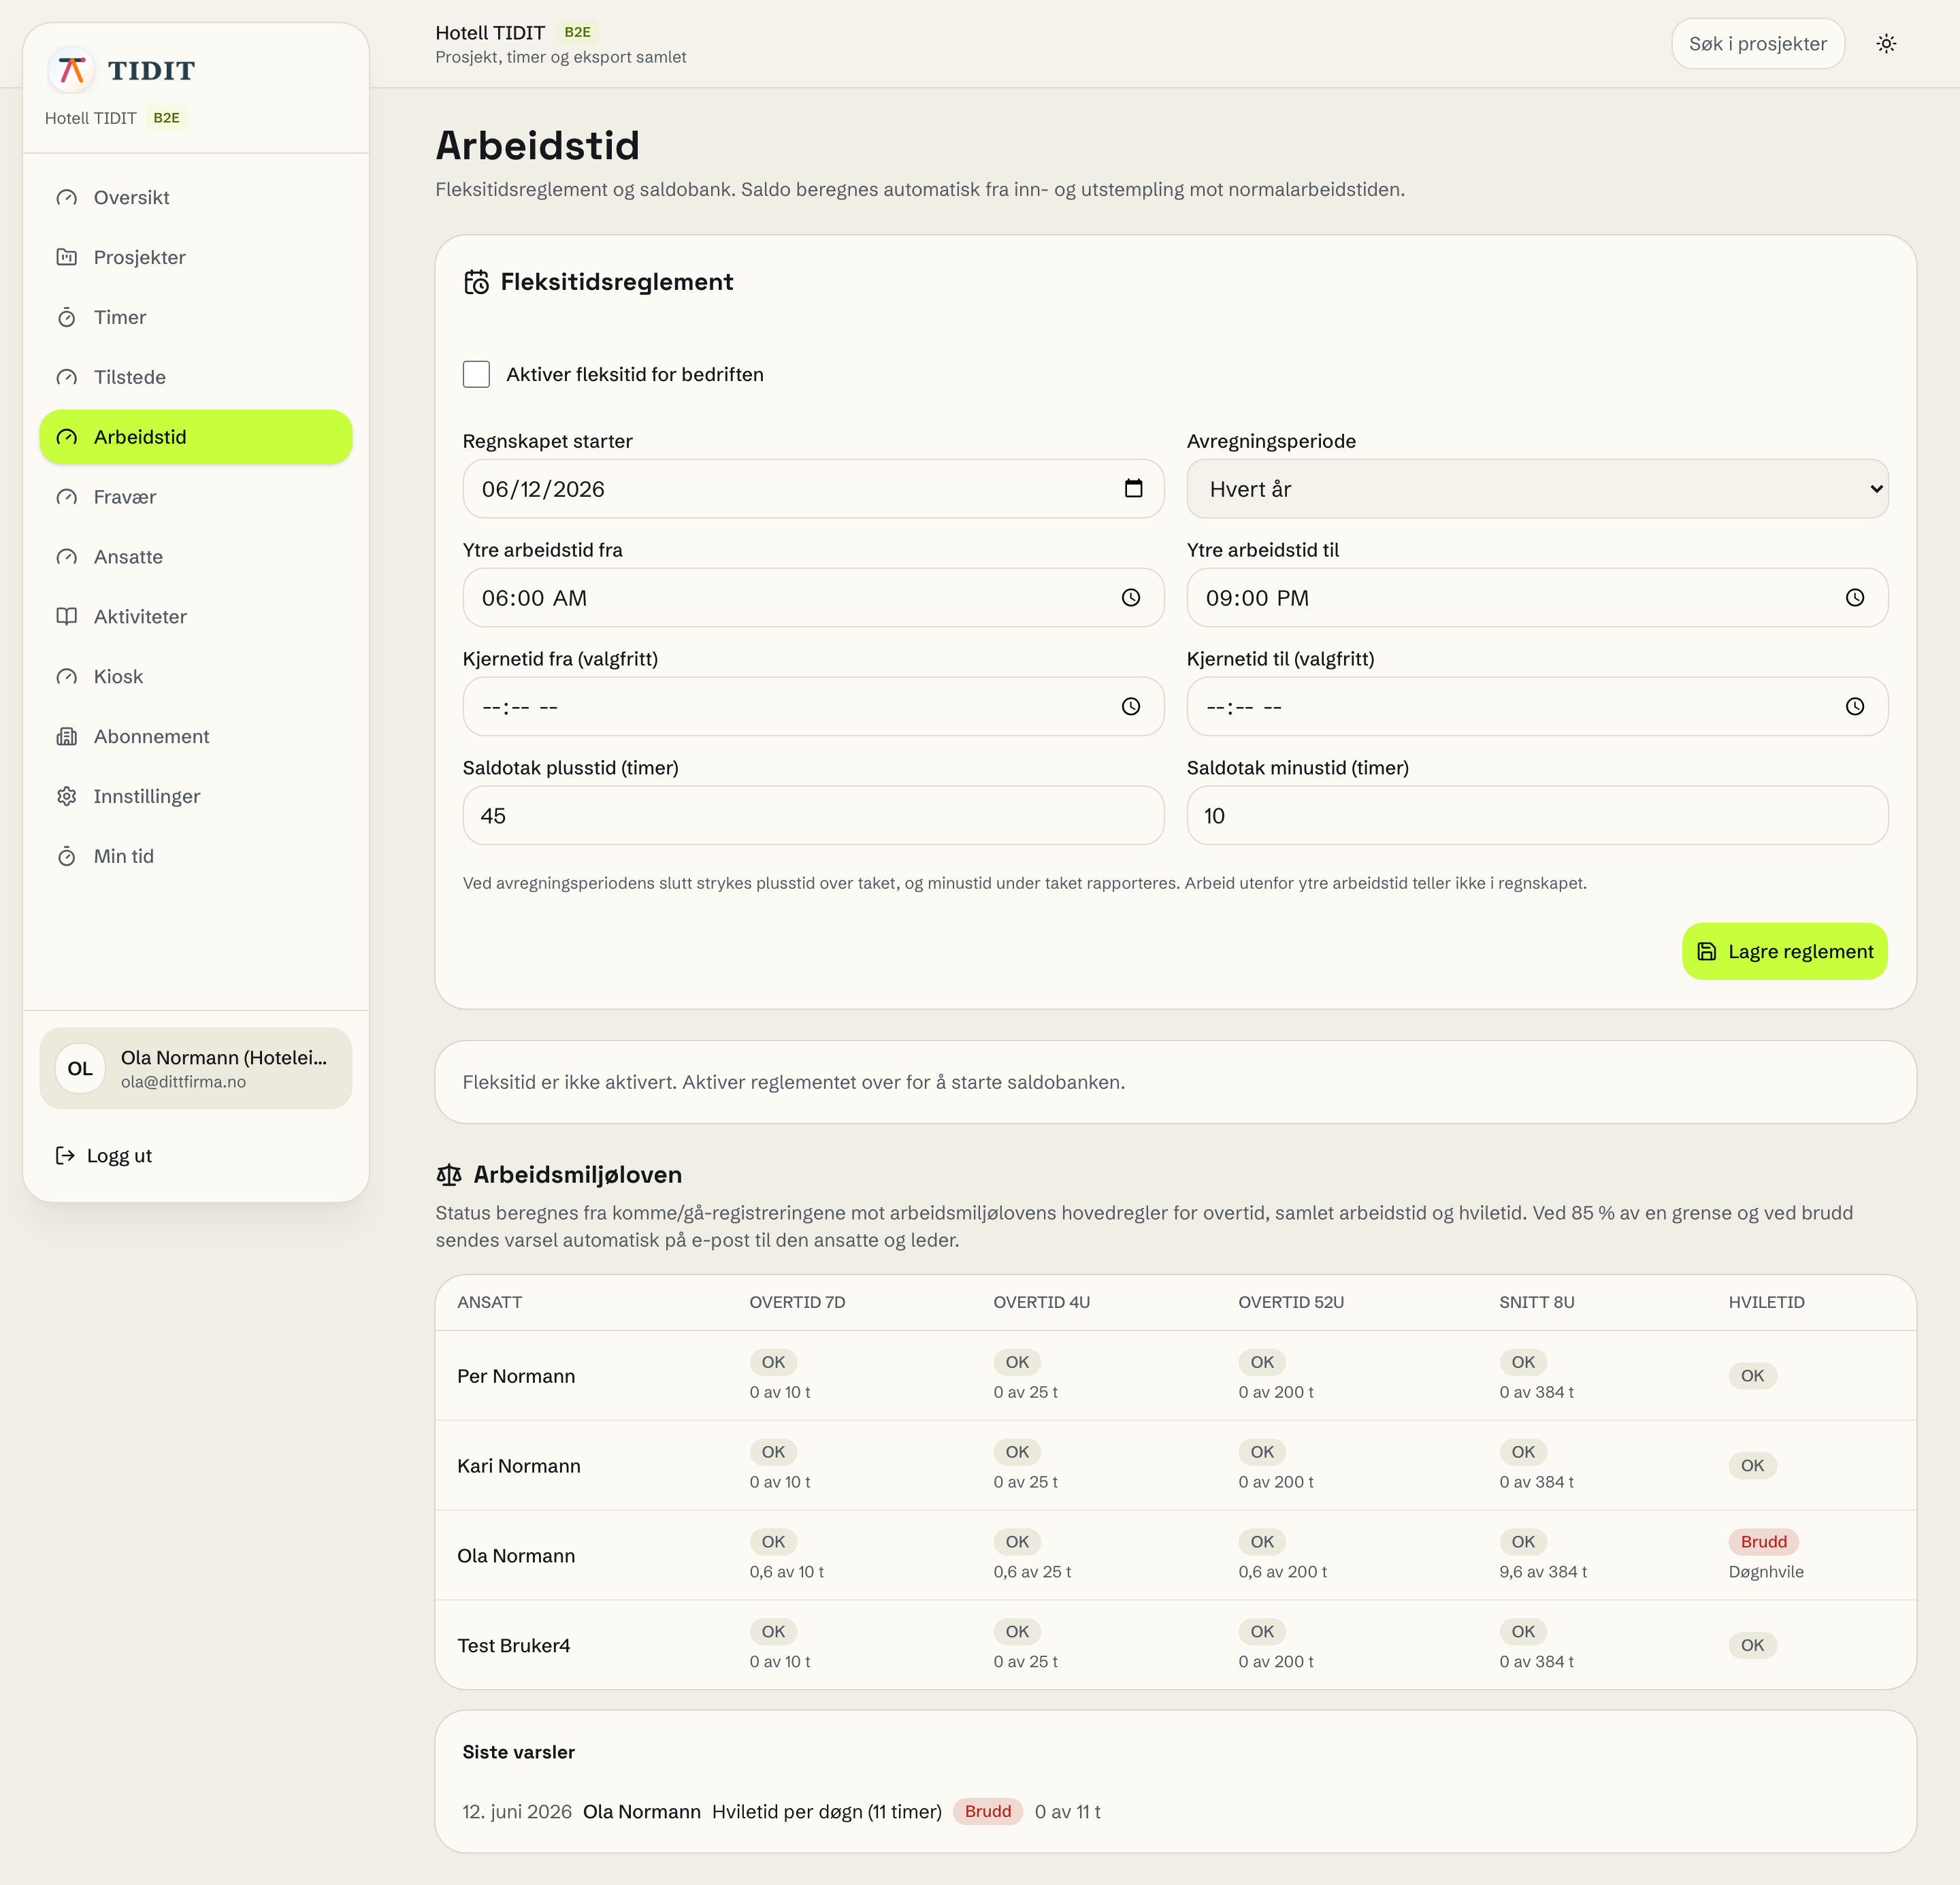This screenshot has height=1885, width=1960.
Task: Click the Abonnement building icon in sidebar
Action: click(67, 736)
